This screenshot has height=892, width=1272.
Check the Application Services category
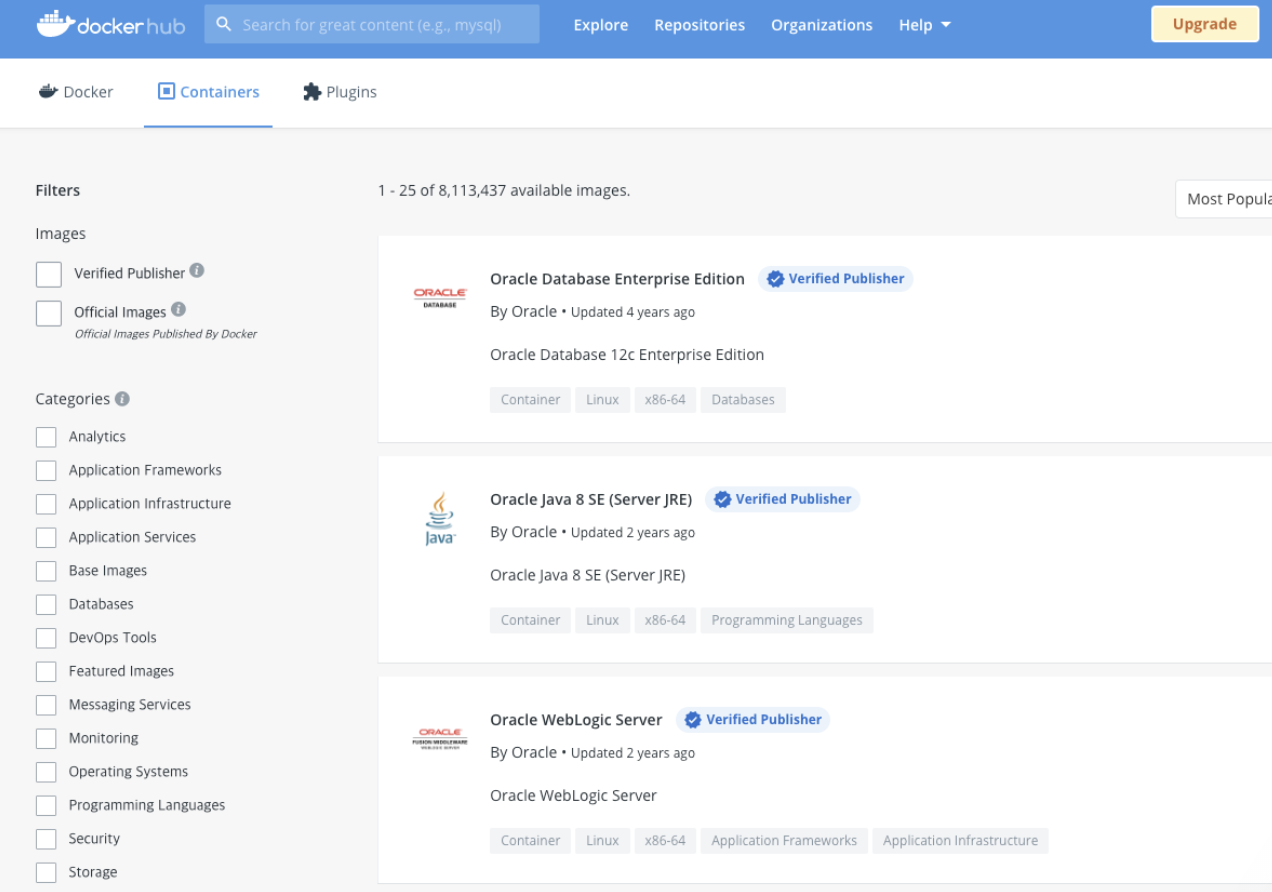tap(46, 537)
